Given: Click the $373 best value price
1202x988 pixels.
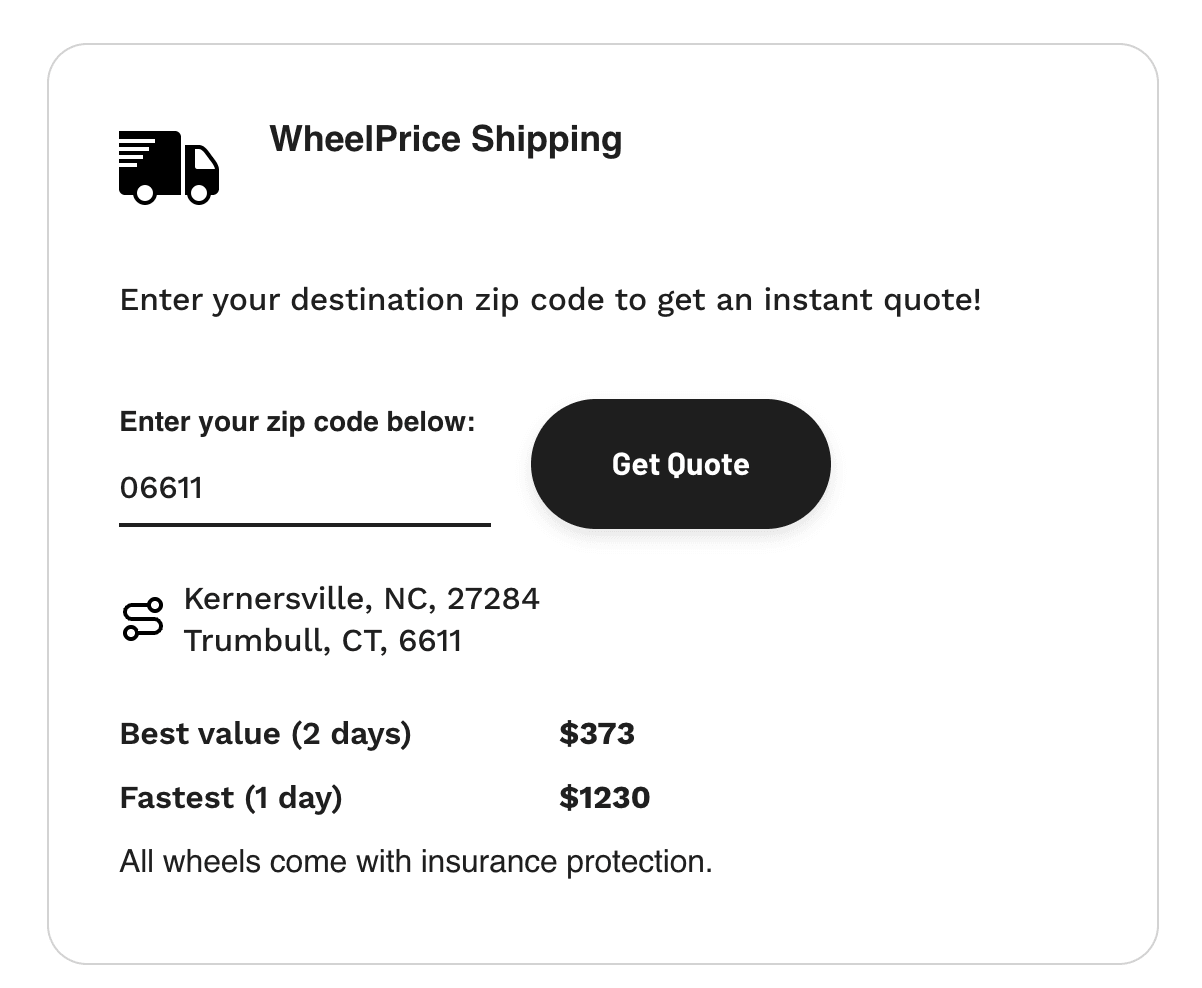Looking at the screenshot, I should coord(597,734).
